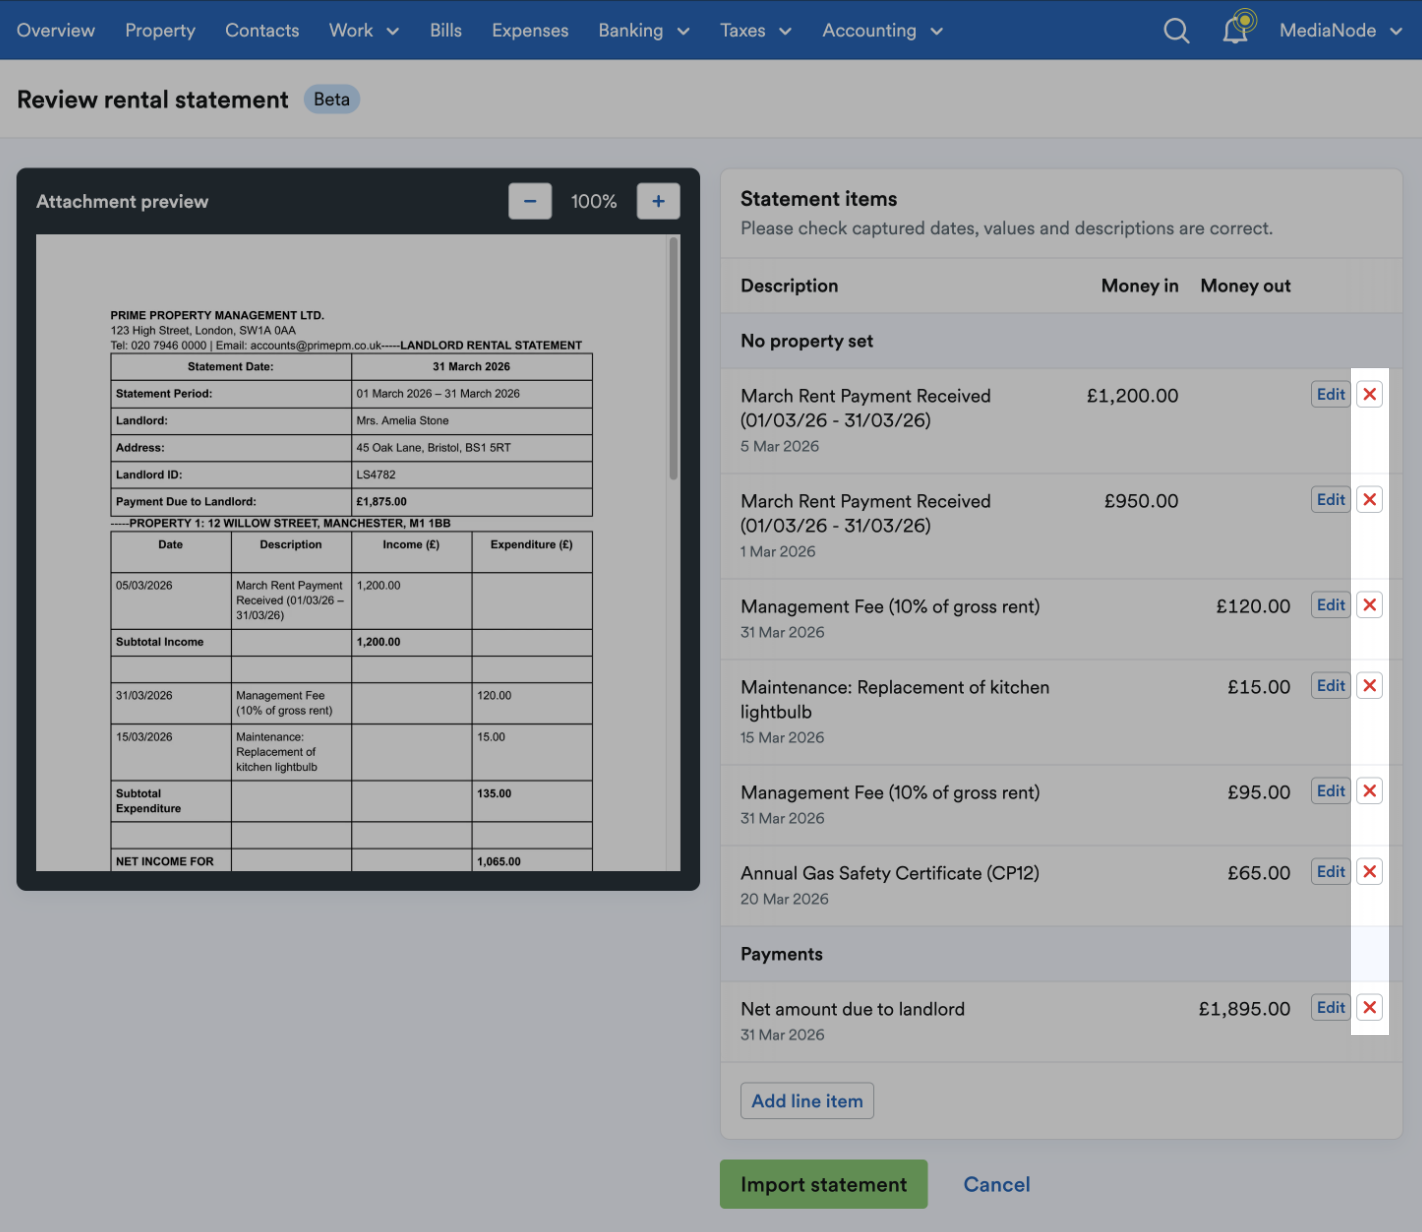This screenshot has width=1422, height=1232.
Task: Open the Expenses menu item
Action: tap(530, 30)
